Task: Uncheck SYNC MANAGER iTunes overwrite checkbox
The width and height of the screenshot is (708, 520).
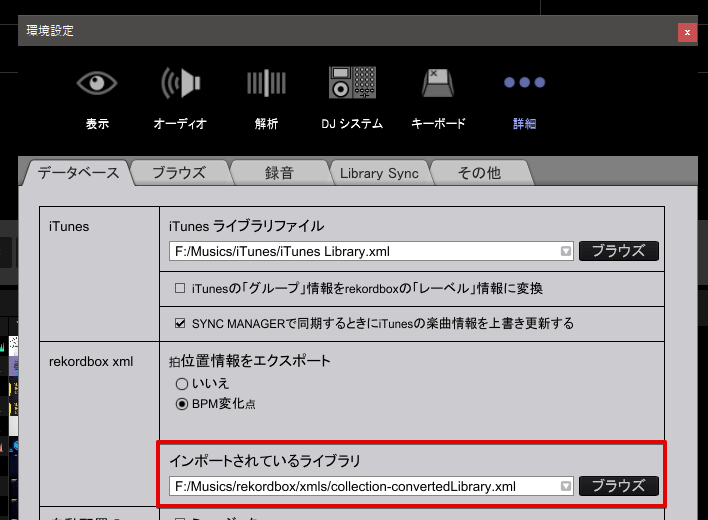Action: tap(180, 323)
